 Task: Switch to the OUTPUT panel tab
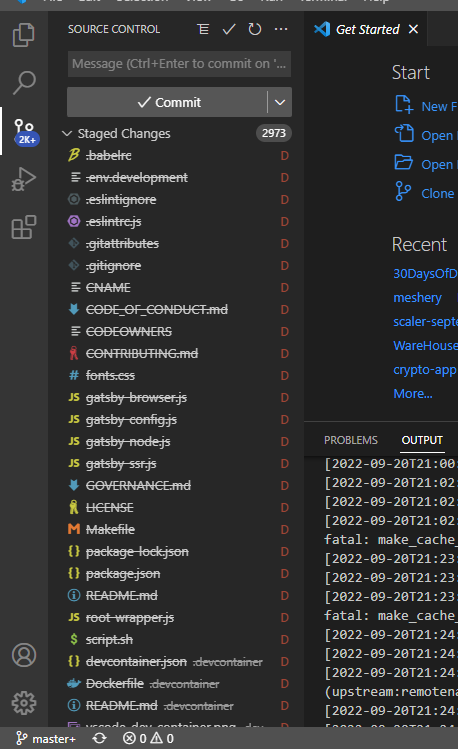(x=422, y=440)
